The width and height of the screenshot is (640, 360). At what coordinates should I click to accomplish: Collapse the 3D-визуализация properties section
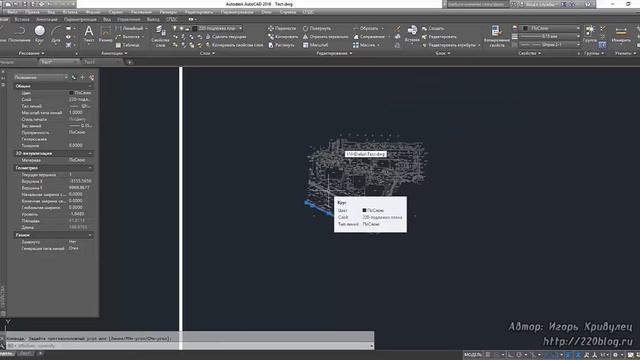pyautogui.click(x=90, y=153)
